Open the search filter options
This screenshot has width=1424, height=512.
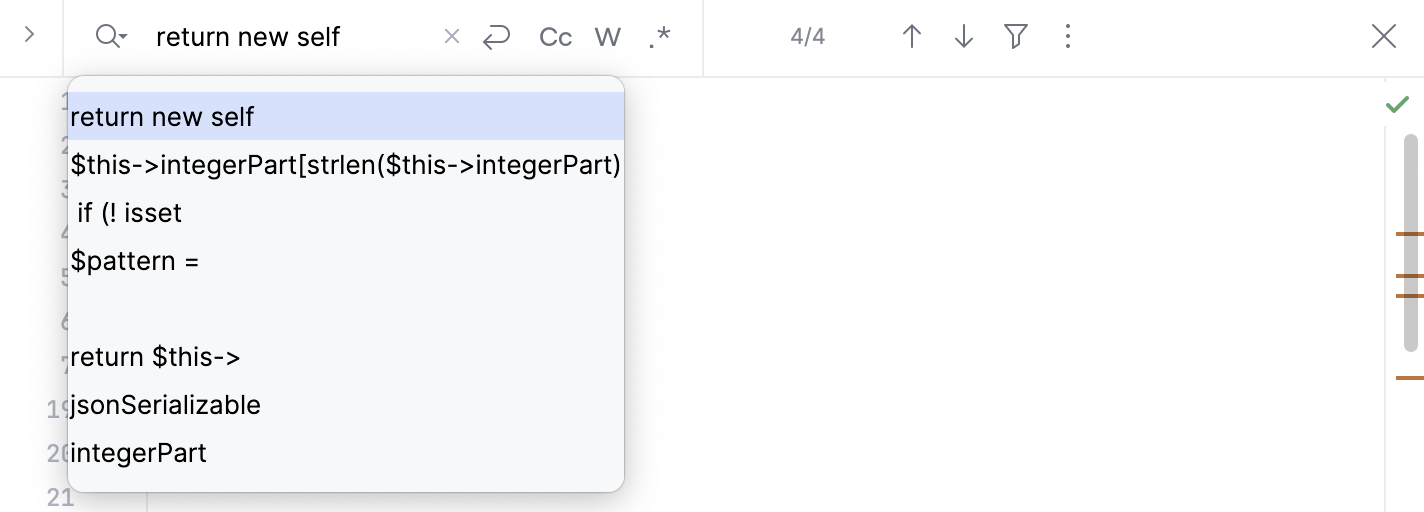[1016, 37]
